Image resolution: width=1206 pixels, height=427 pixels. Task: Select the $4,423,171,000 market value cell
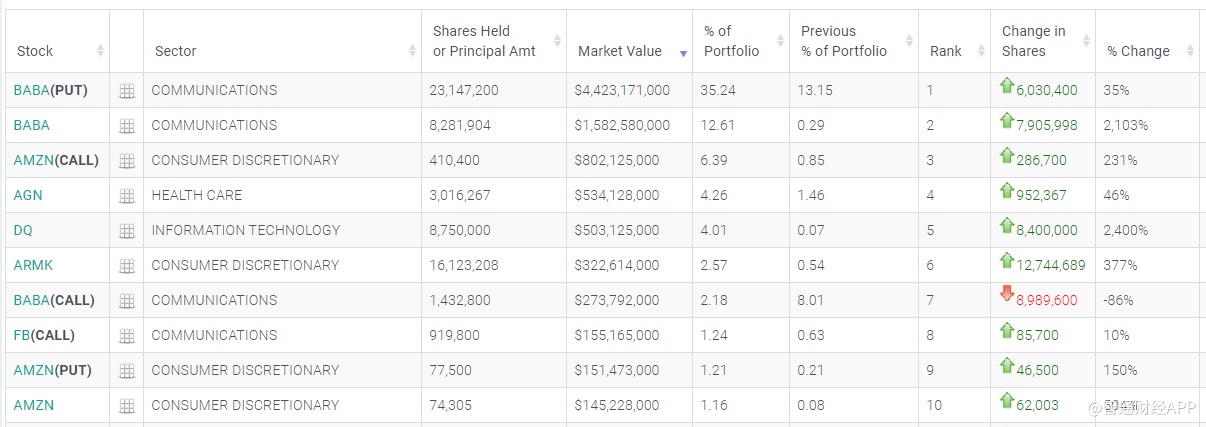[622, 90]
